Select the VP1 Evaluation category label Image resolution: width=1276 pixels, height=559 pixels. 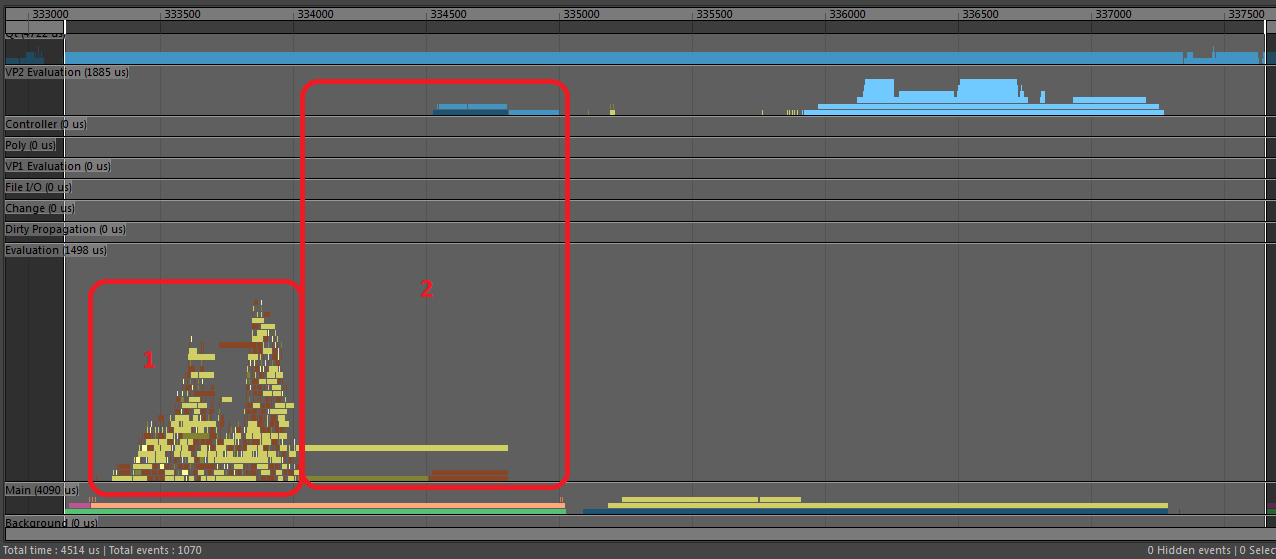(57, 167)
